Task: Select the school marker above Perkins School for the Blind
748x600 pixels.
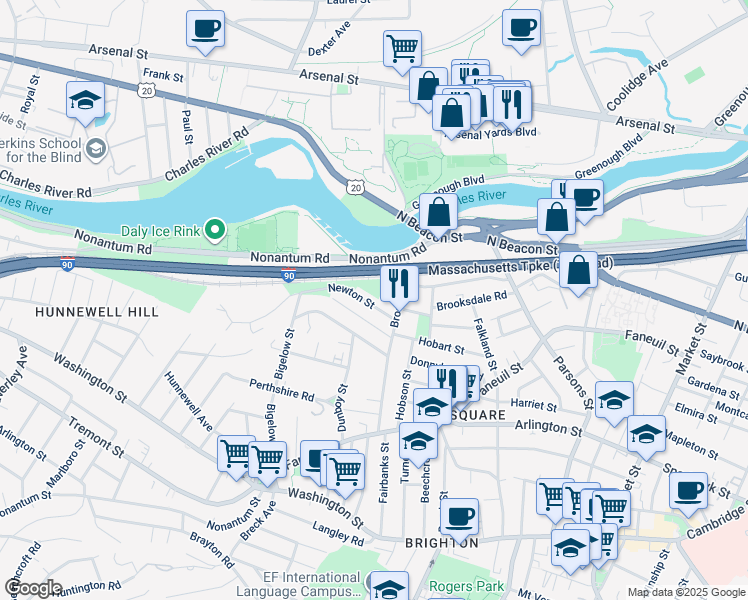Action: [85, 102]
